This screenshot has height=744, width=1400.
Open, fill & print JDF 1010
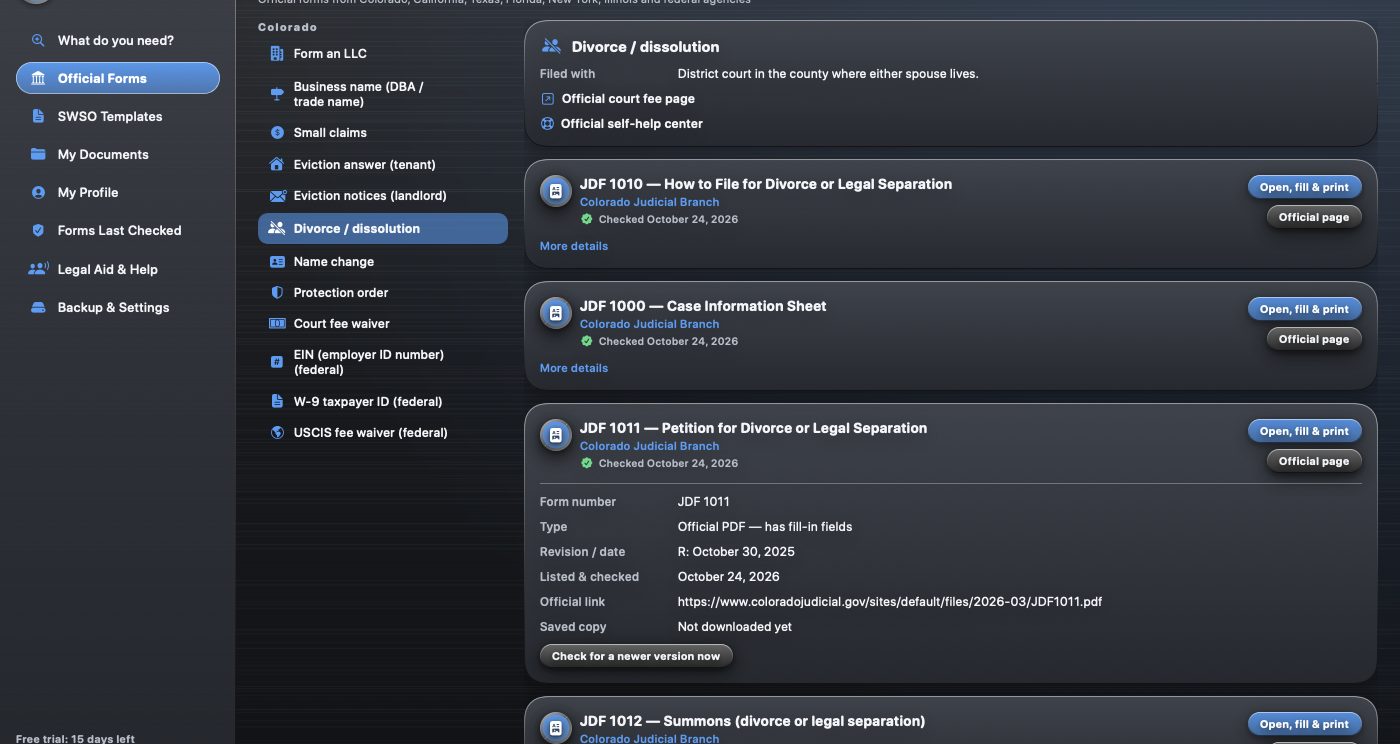coord(1304,187)
